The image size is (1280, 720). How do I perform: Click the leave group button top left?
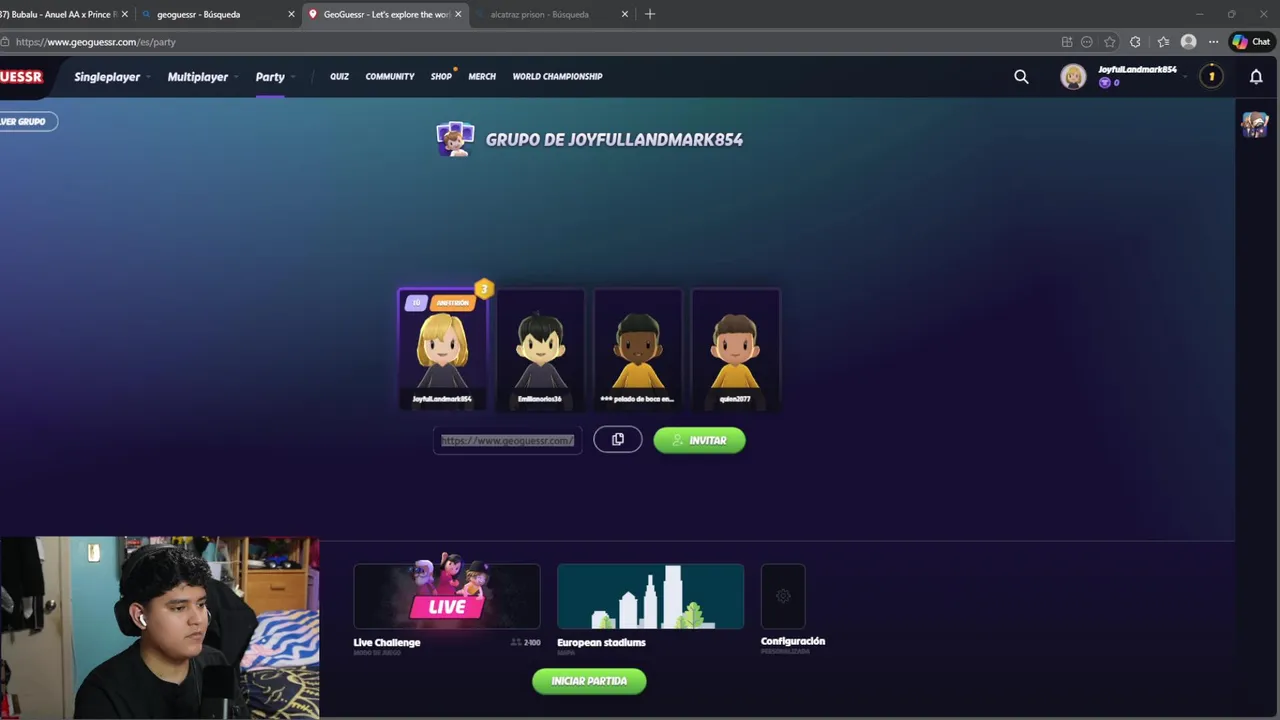point(27,121)
